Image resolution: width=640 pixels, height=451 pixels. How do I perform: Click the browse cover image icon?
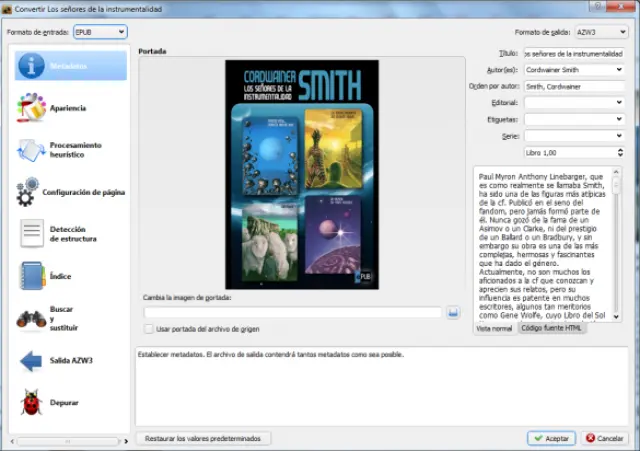(453, 313)
